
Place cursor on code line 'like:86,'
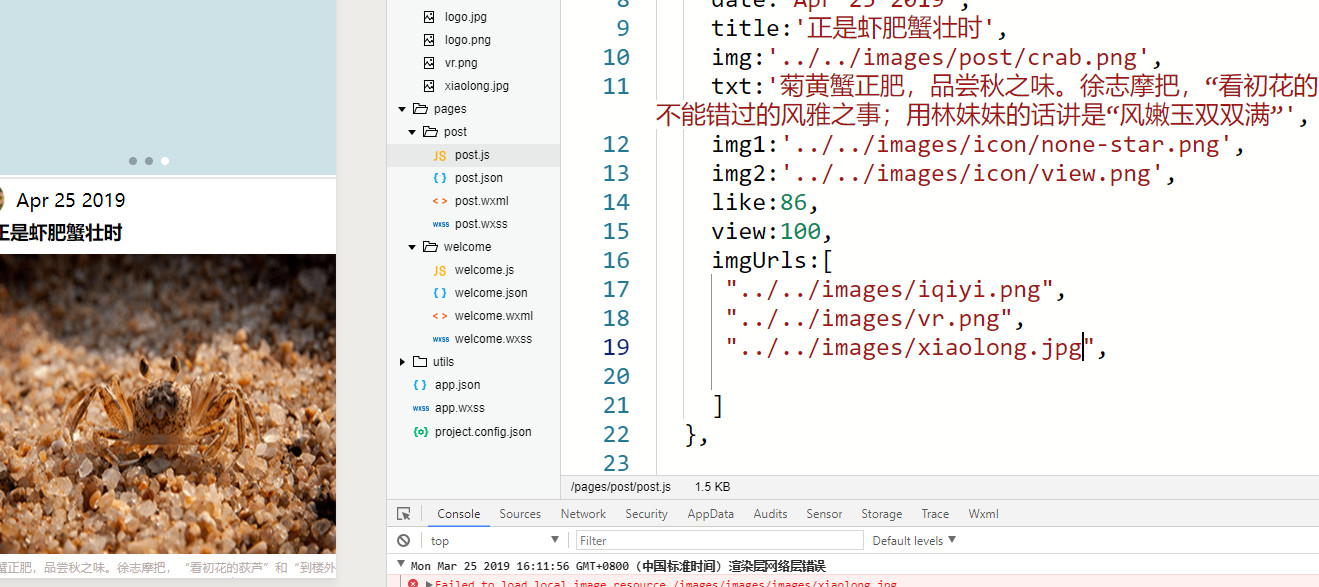[x=765, y=203]
